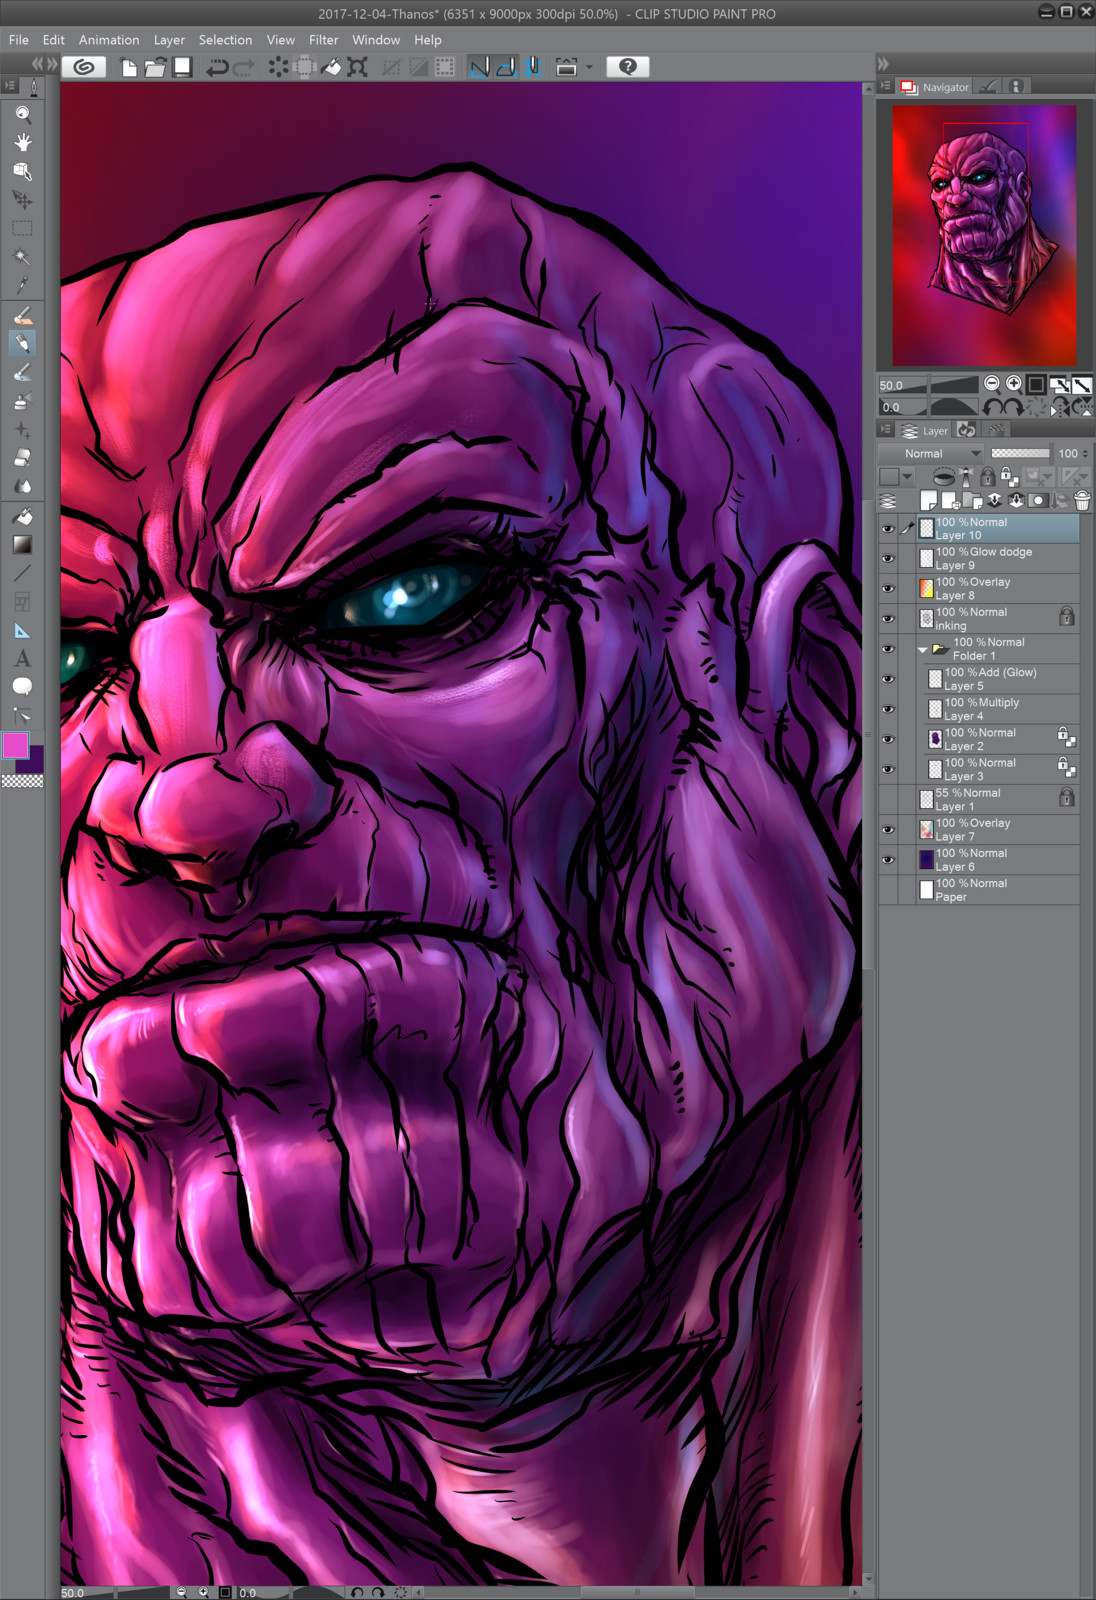
Task: Select the Balloon tool
Action: (22, 687)
